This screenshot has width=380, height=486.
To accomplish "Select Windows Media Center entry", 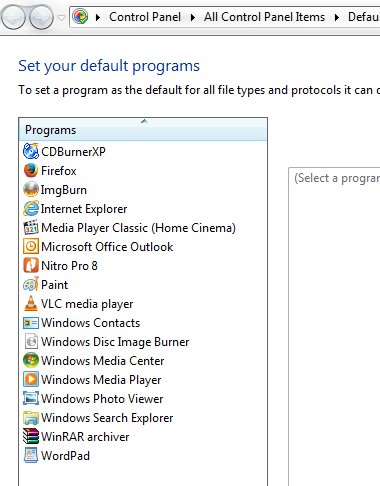I will (103, 361).
